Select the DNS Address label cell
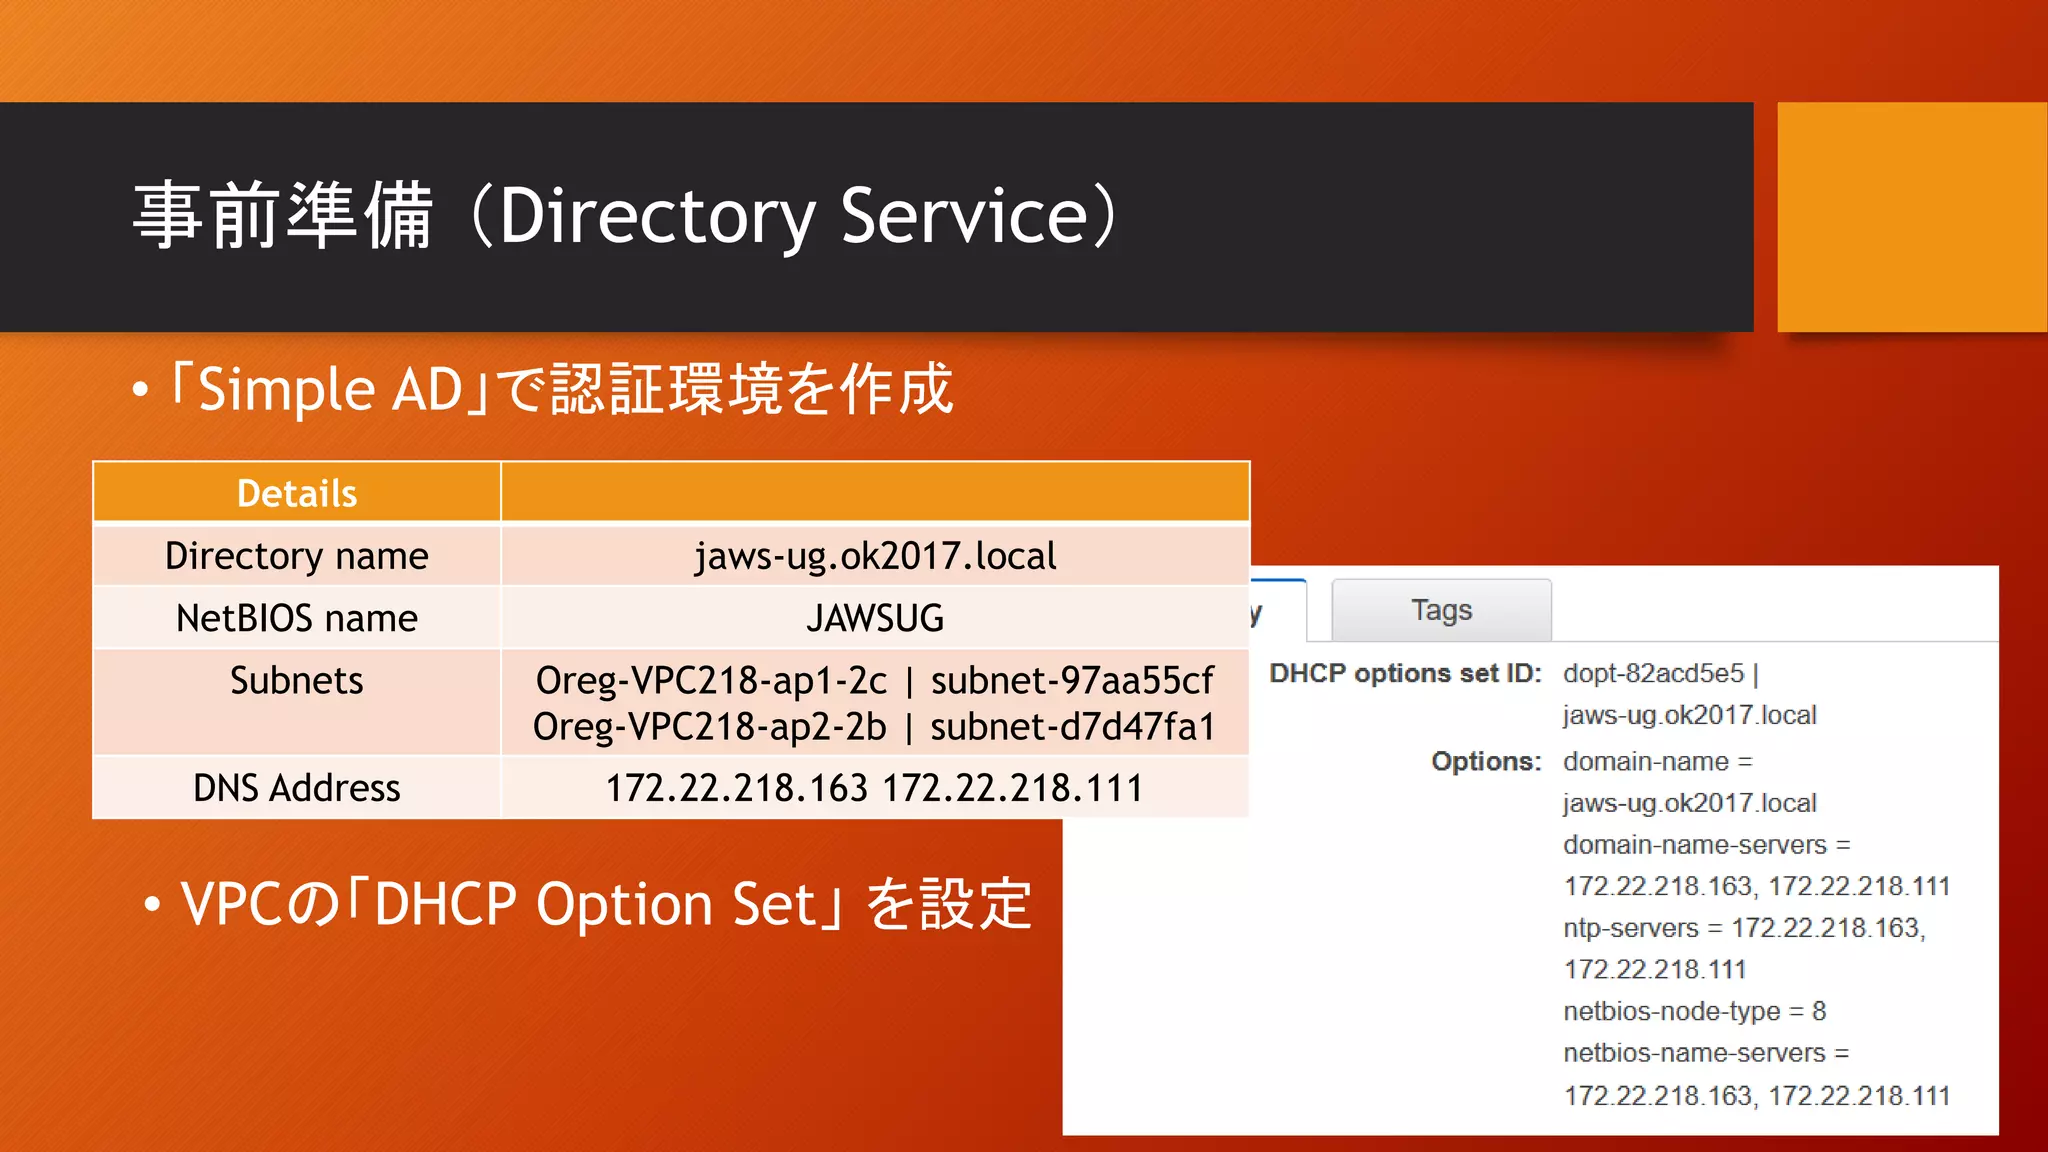This screenshot has width=2048, height=1152. [x=297, y=788]
